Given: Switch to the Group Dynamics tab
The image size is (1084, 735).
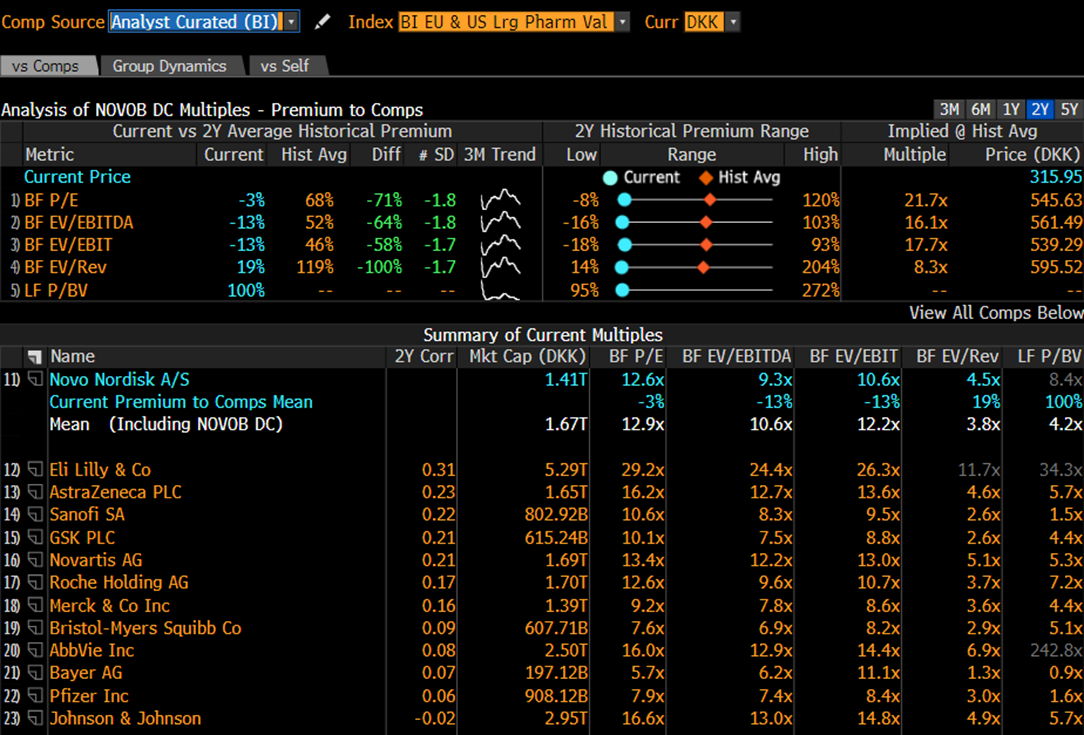Looking at the screenshot, I should click(x=169, y=66).
